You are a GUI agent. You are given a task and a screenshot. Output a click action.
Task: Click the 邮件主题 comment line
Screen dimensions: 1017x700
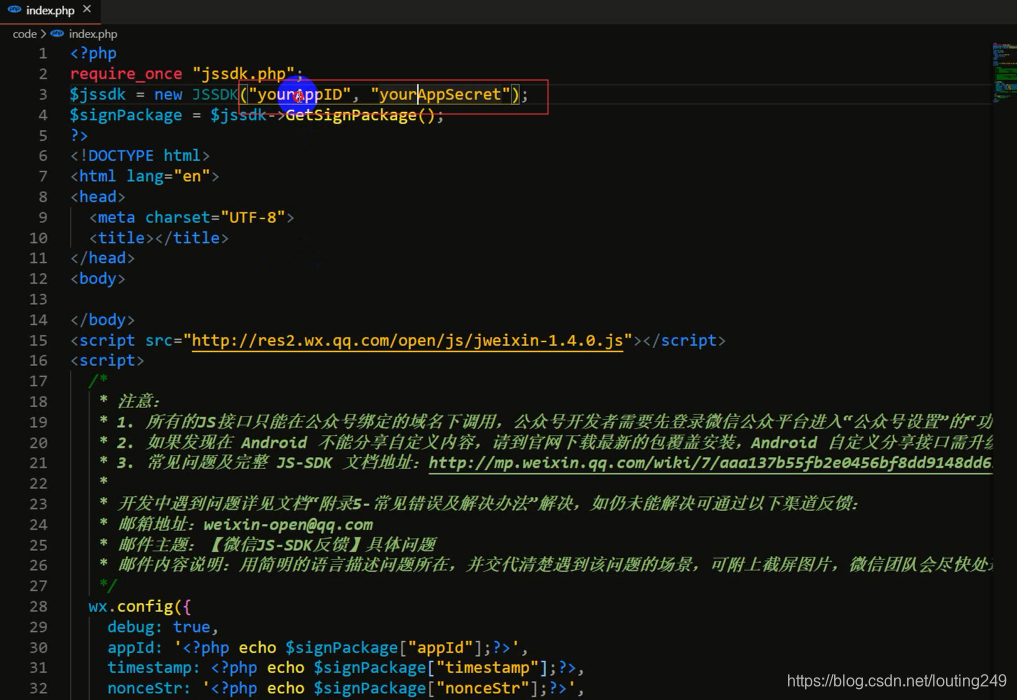[268, 545]
